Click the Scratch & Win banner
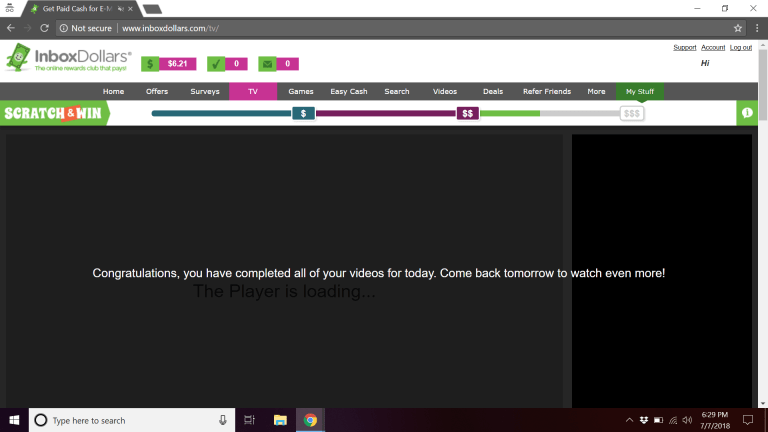The image size is (768, 432). pyautogui.click(x=54, y=113)
